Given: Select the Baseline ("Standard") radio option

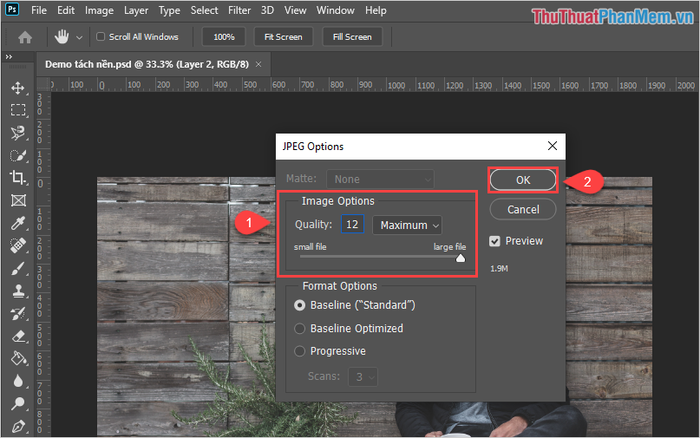Looking at the screenshot, I should [300, 305].
